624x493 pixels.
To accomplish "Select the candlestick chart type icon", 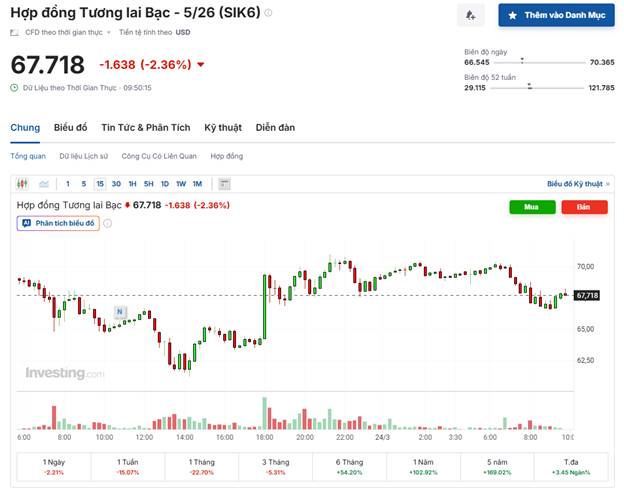I will (24, 184).
